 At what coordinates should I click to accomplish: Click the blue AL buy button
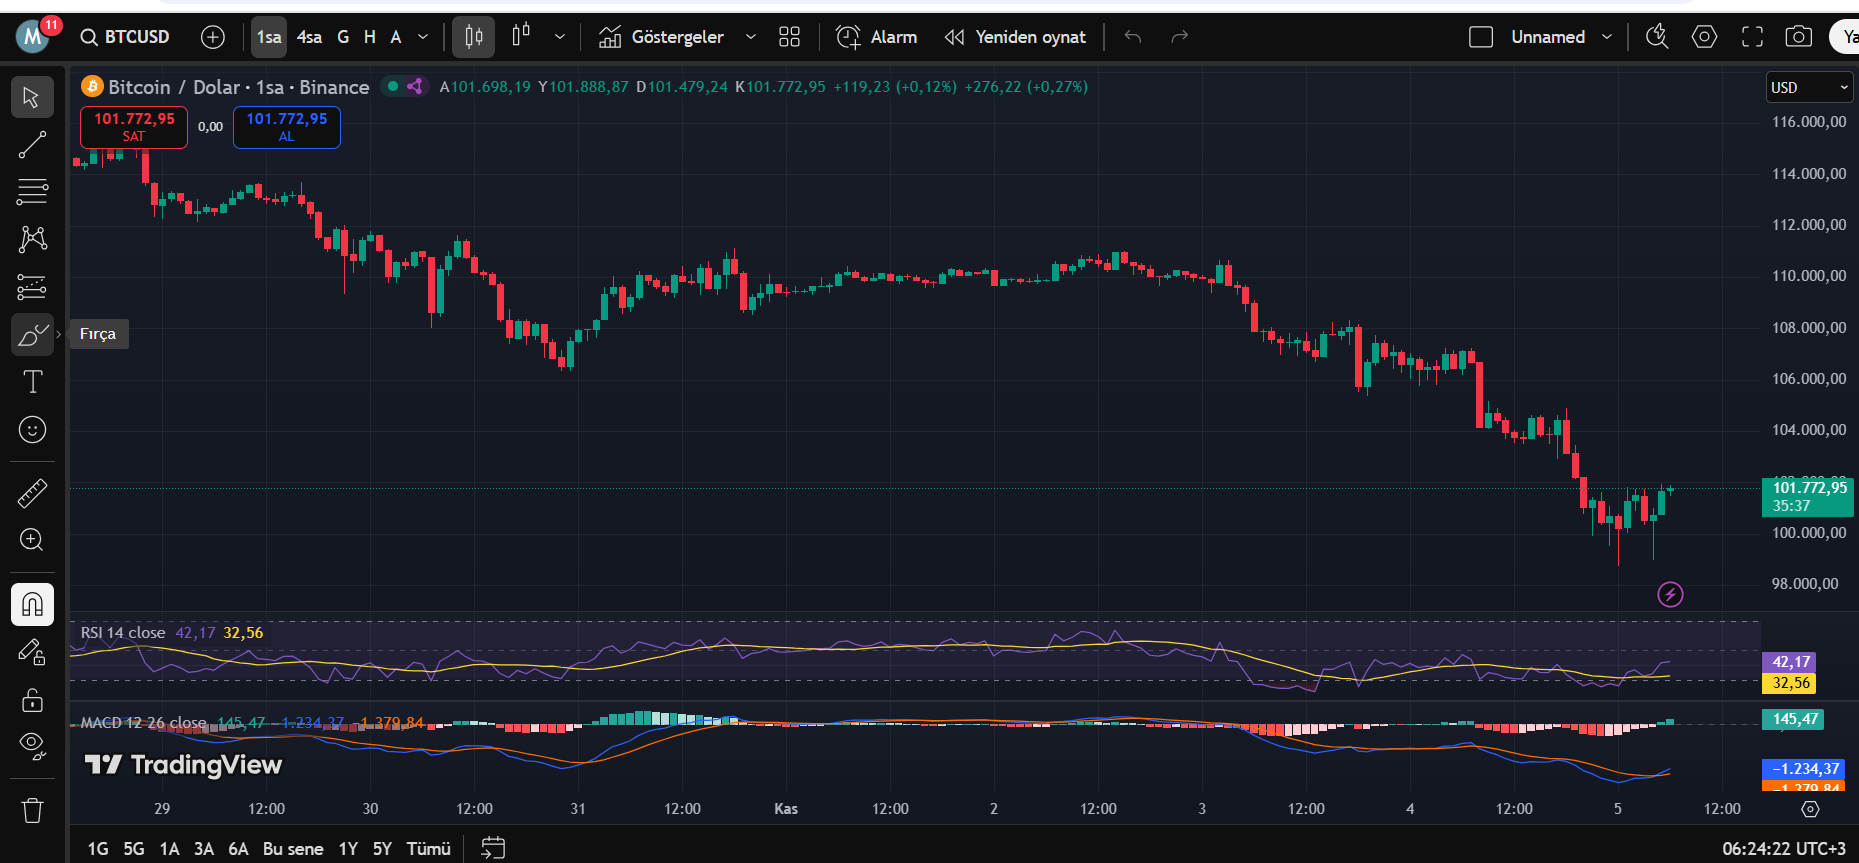coord(287,127)
